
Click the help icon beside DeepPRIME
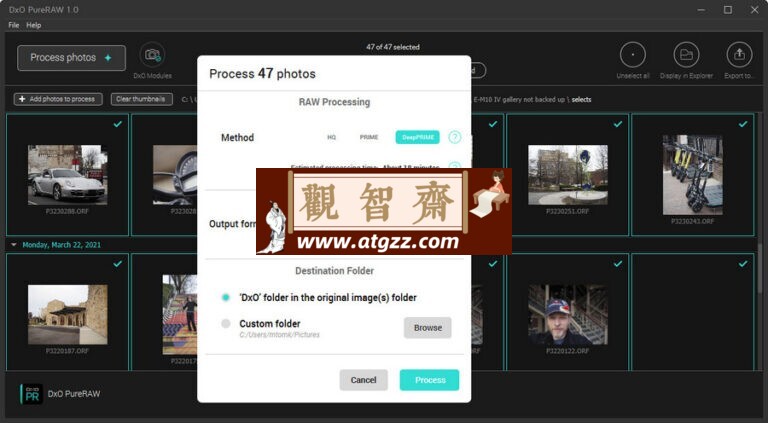coord(455,137)
